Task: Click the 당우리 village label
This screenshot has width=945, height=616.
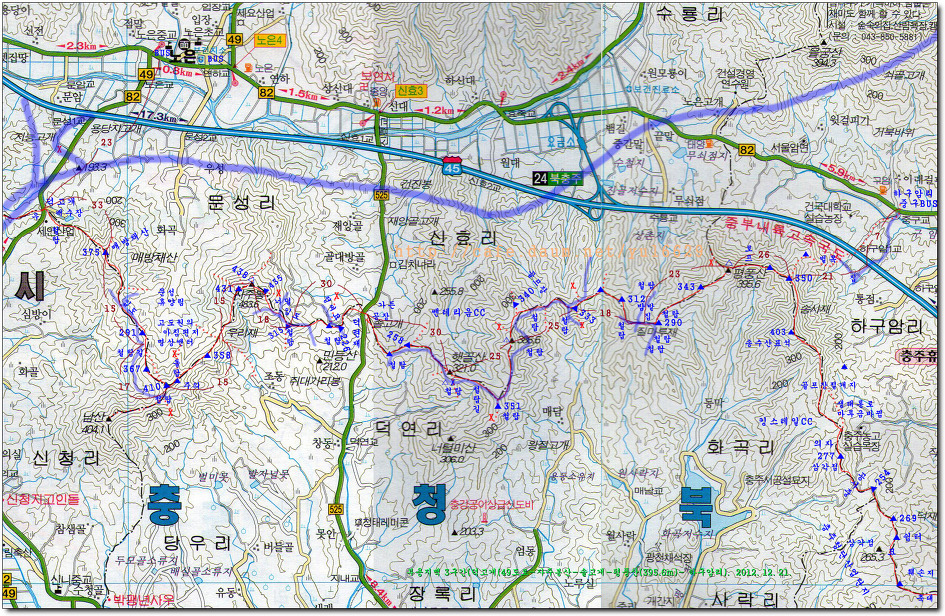Action: 197,543
